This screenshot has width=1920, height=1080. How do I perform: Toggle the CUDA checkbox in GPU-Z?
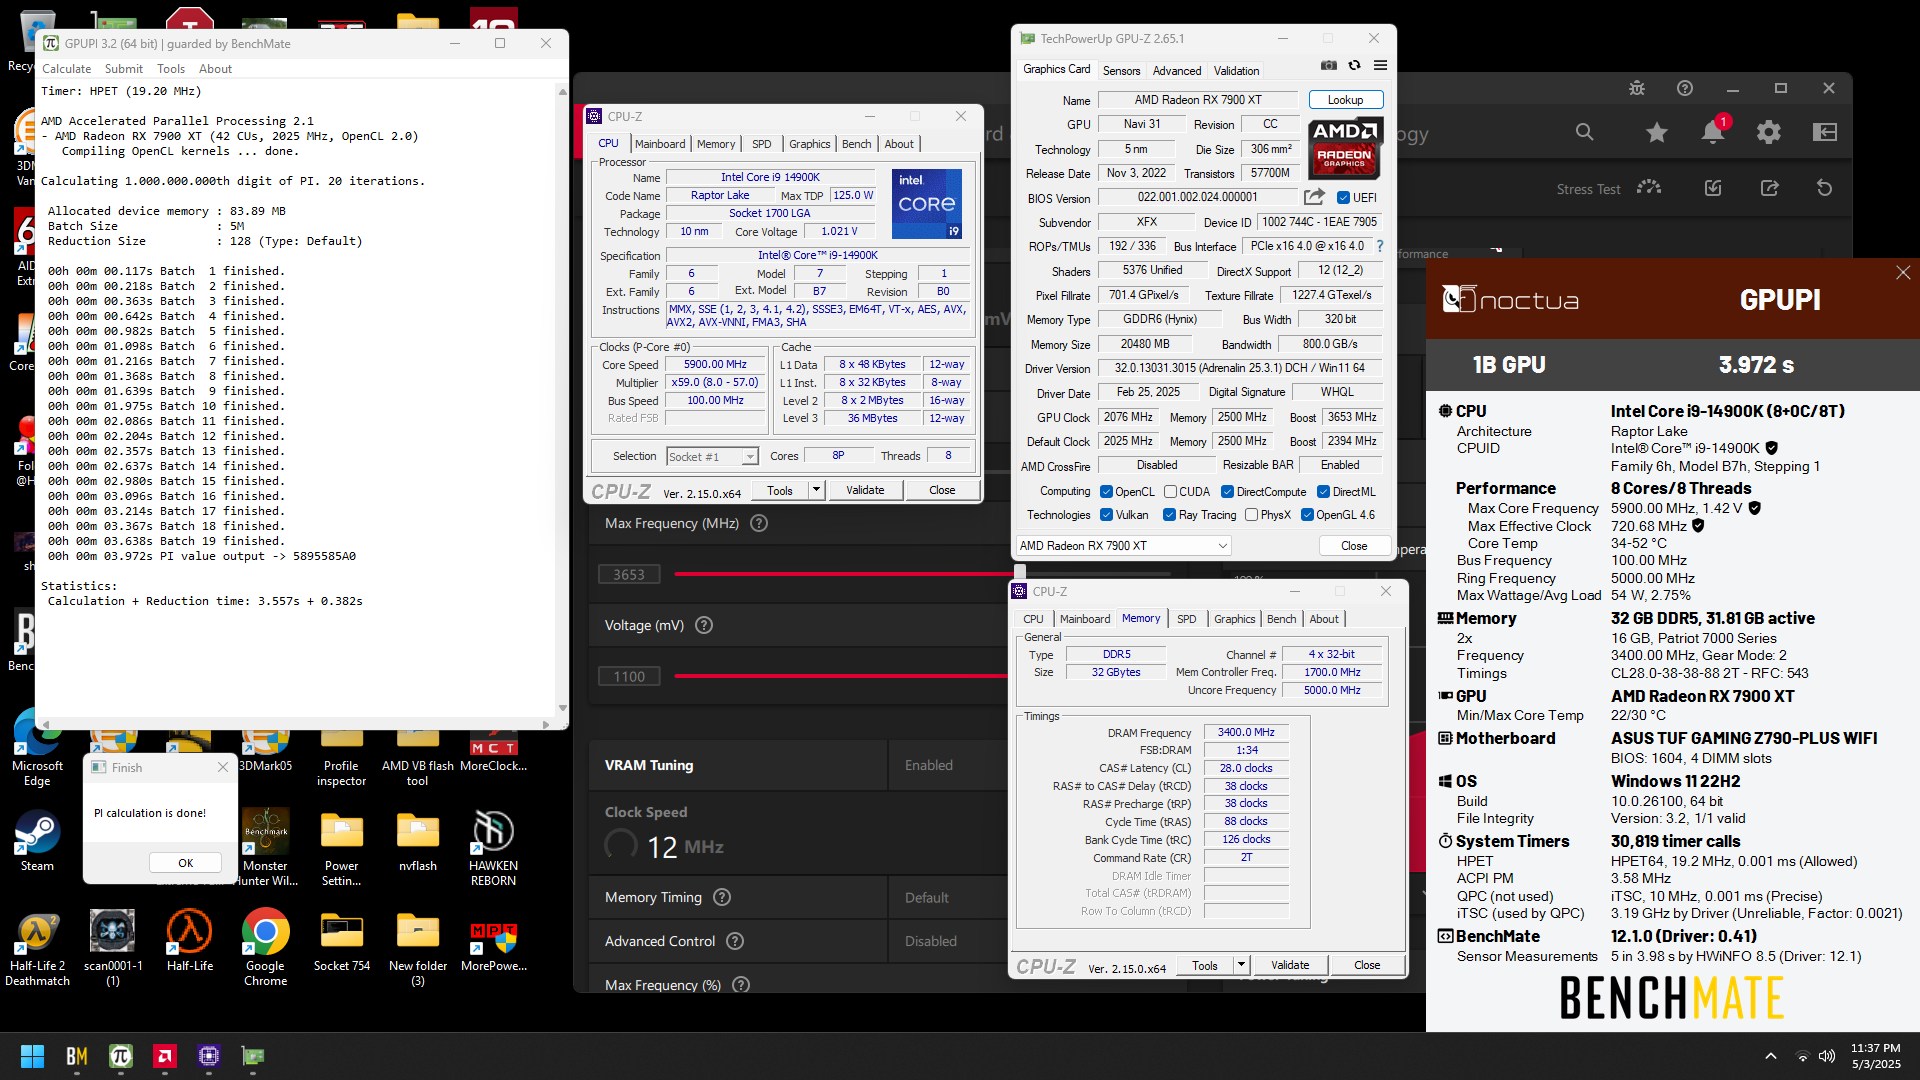(1170, 492)
